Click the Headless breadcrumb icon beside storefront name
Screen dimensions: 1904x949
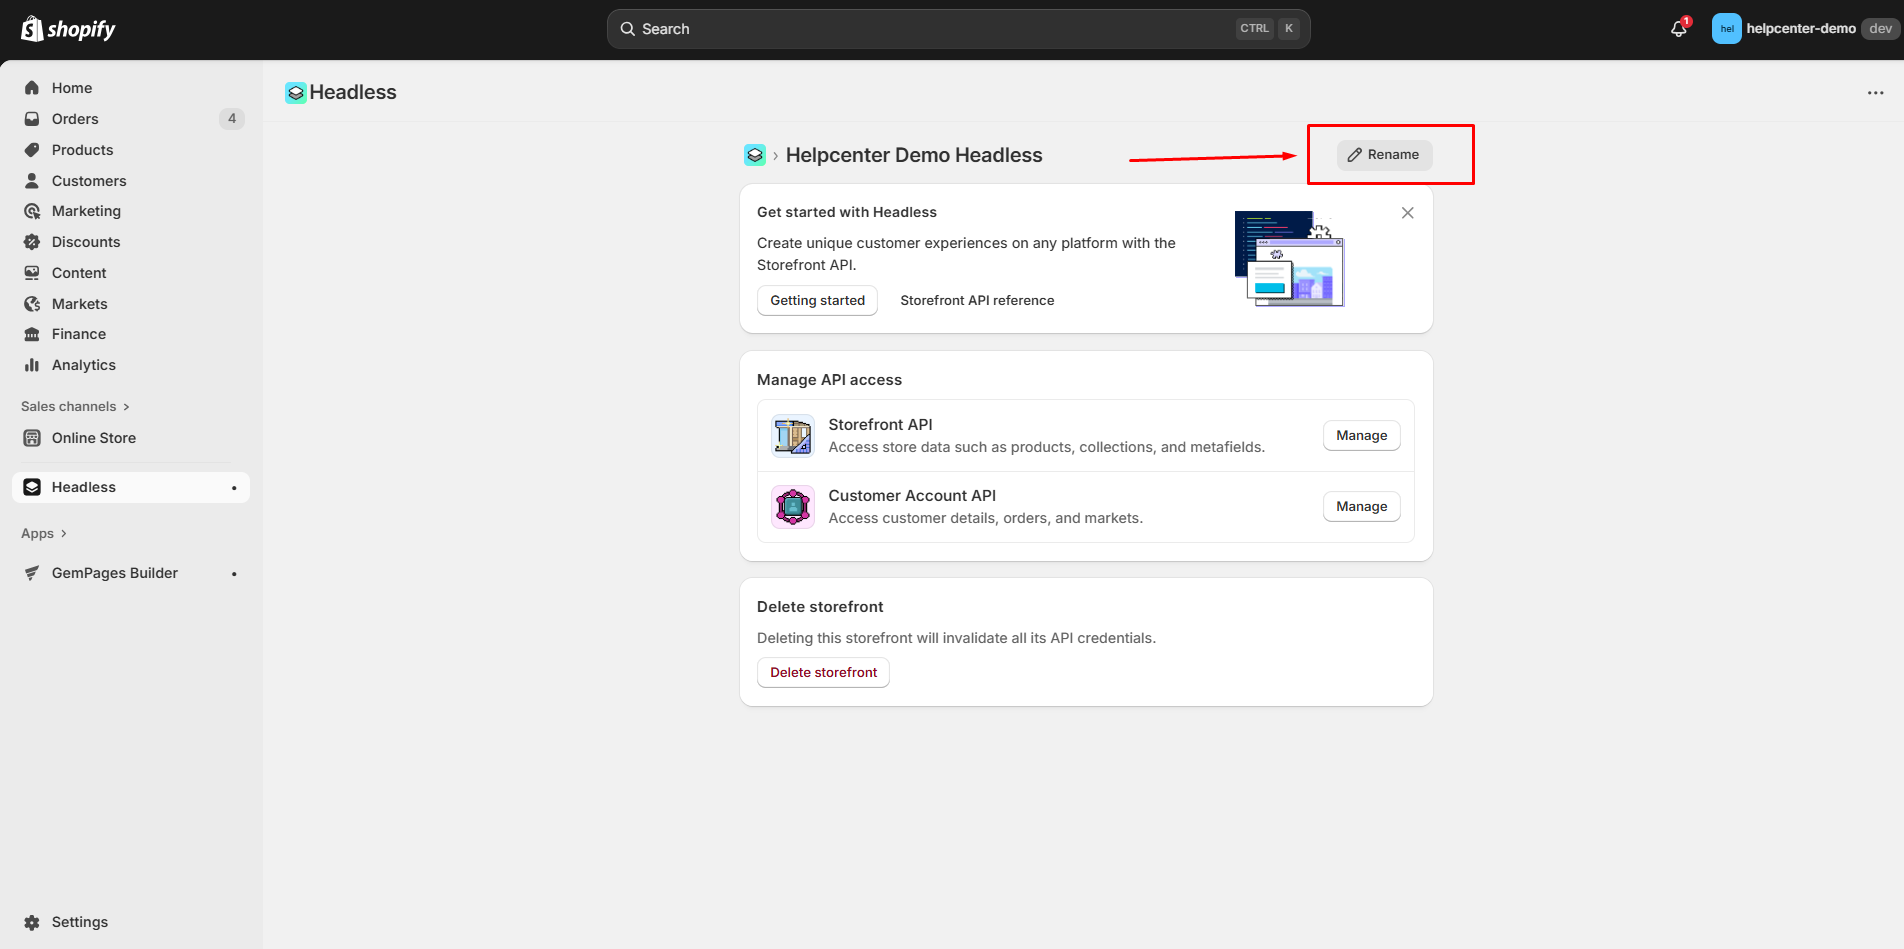tap(754, 155)
